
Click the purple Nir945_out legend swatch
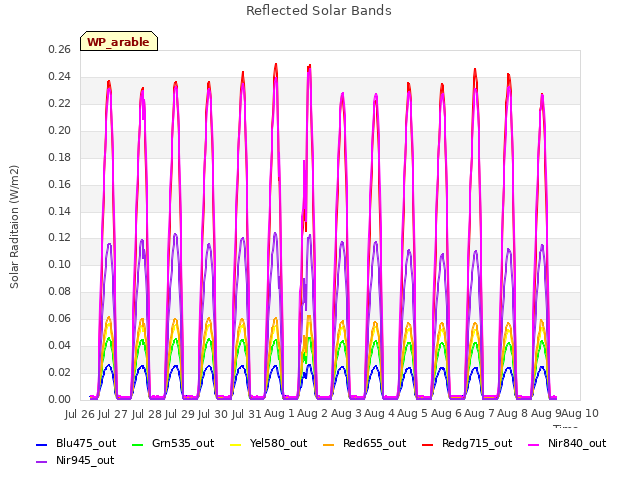[42, 462]
